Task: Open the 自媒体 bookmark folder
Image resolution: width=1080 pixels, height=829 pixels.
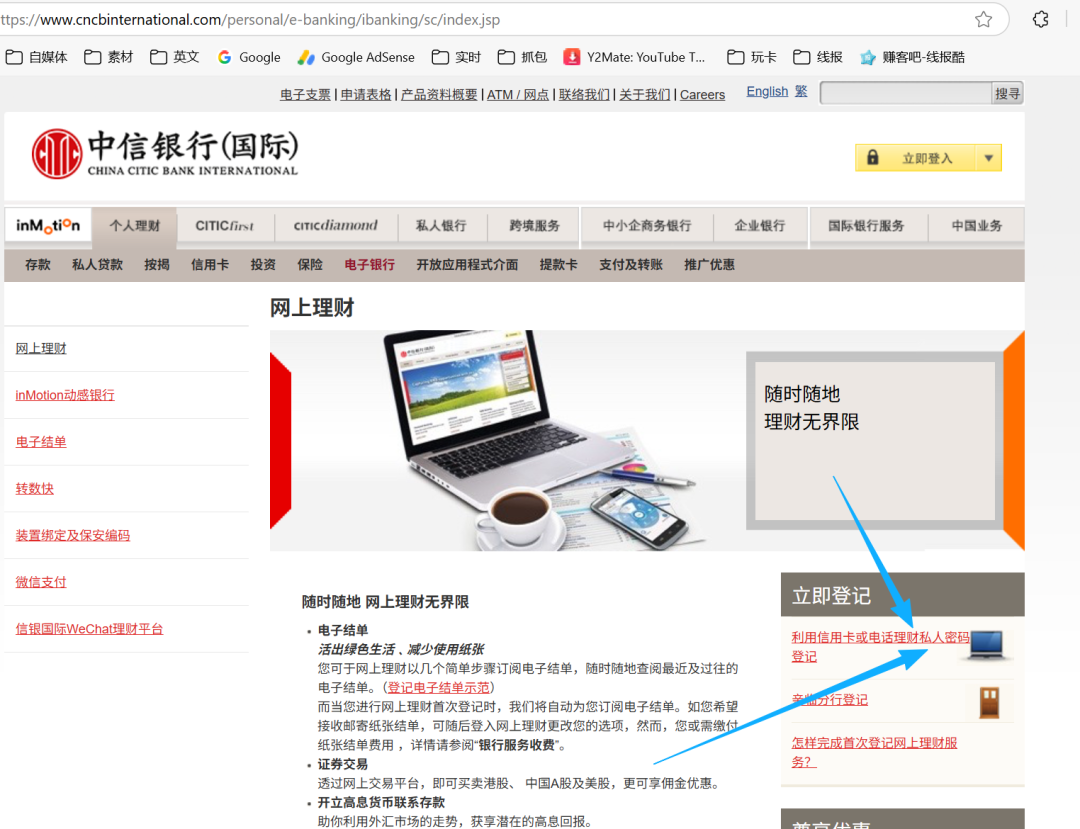Action: click(37, 57)
